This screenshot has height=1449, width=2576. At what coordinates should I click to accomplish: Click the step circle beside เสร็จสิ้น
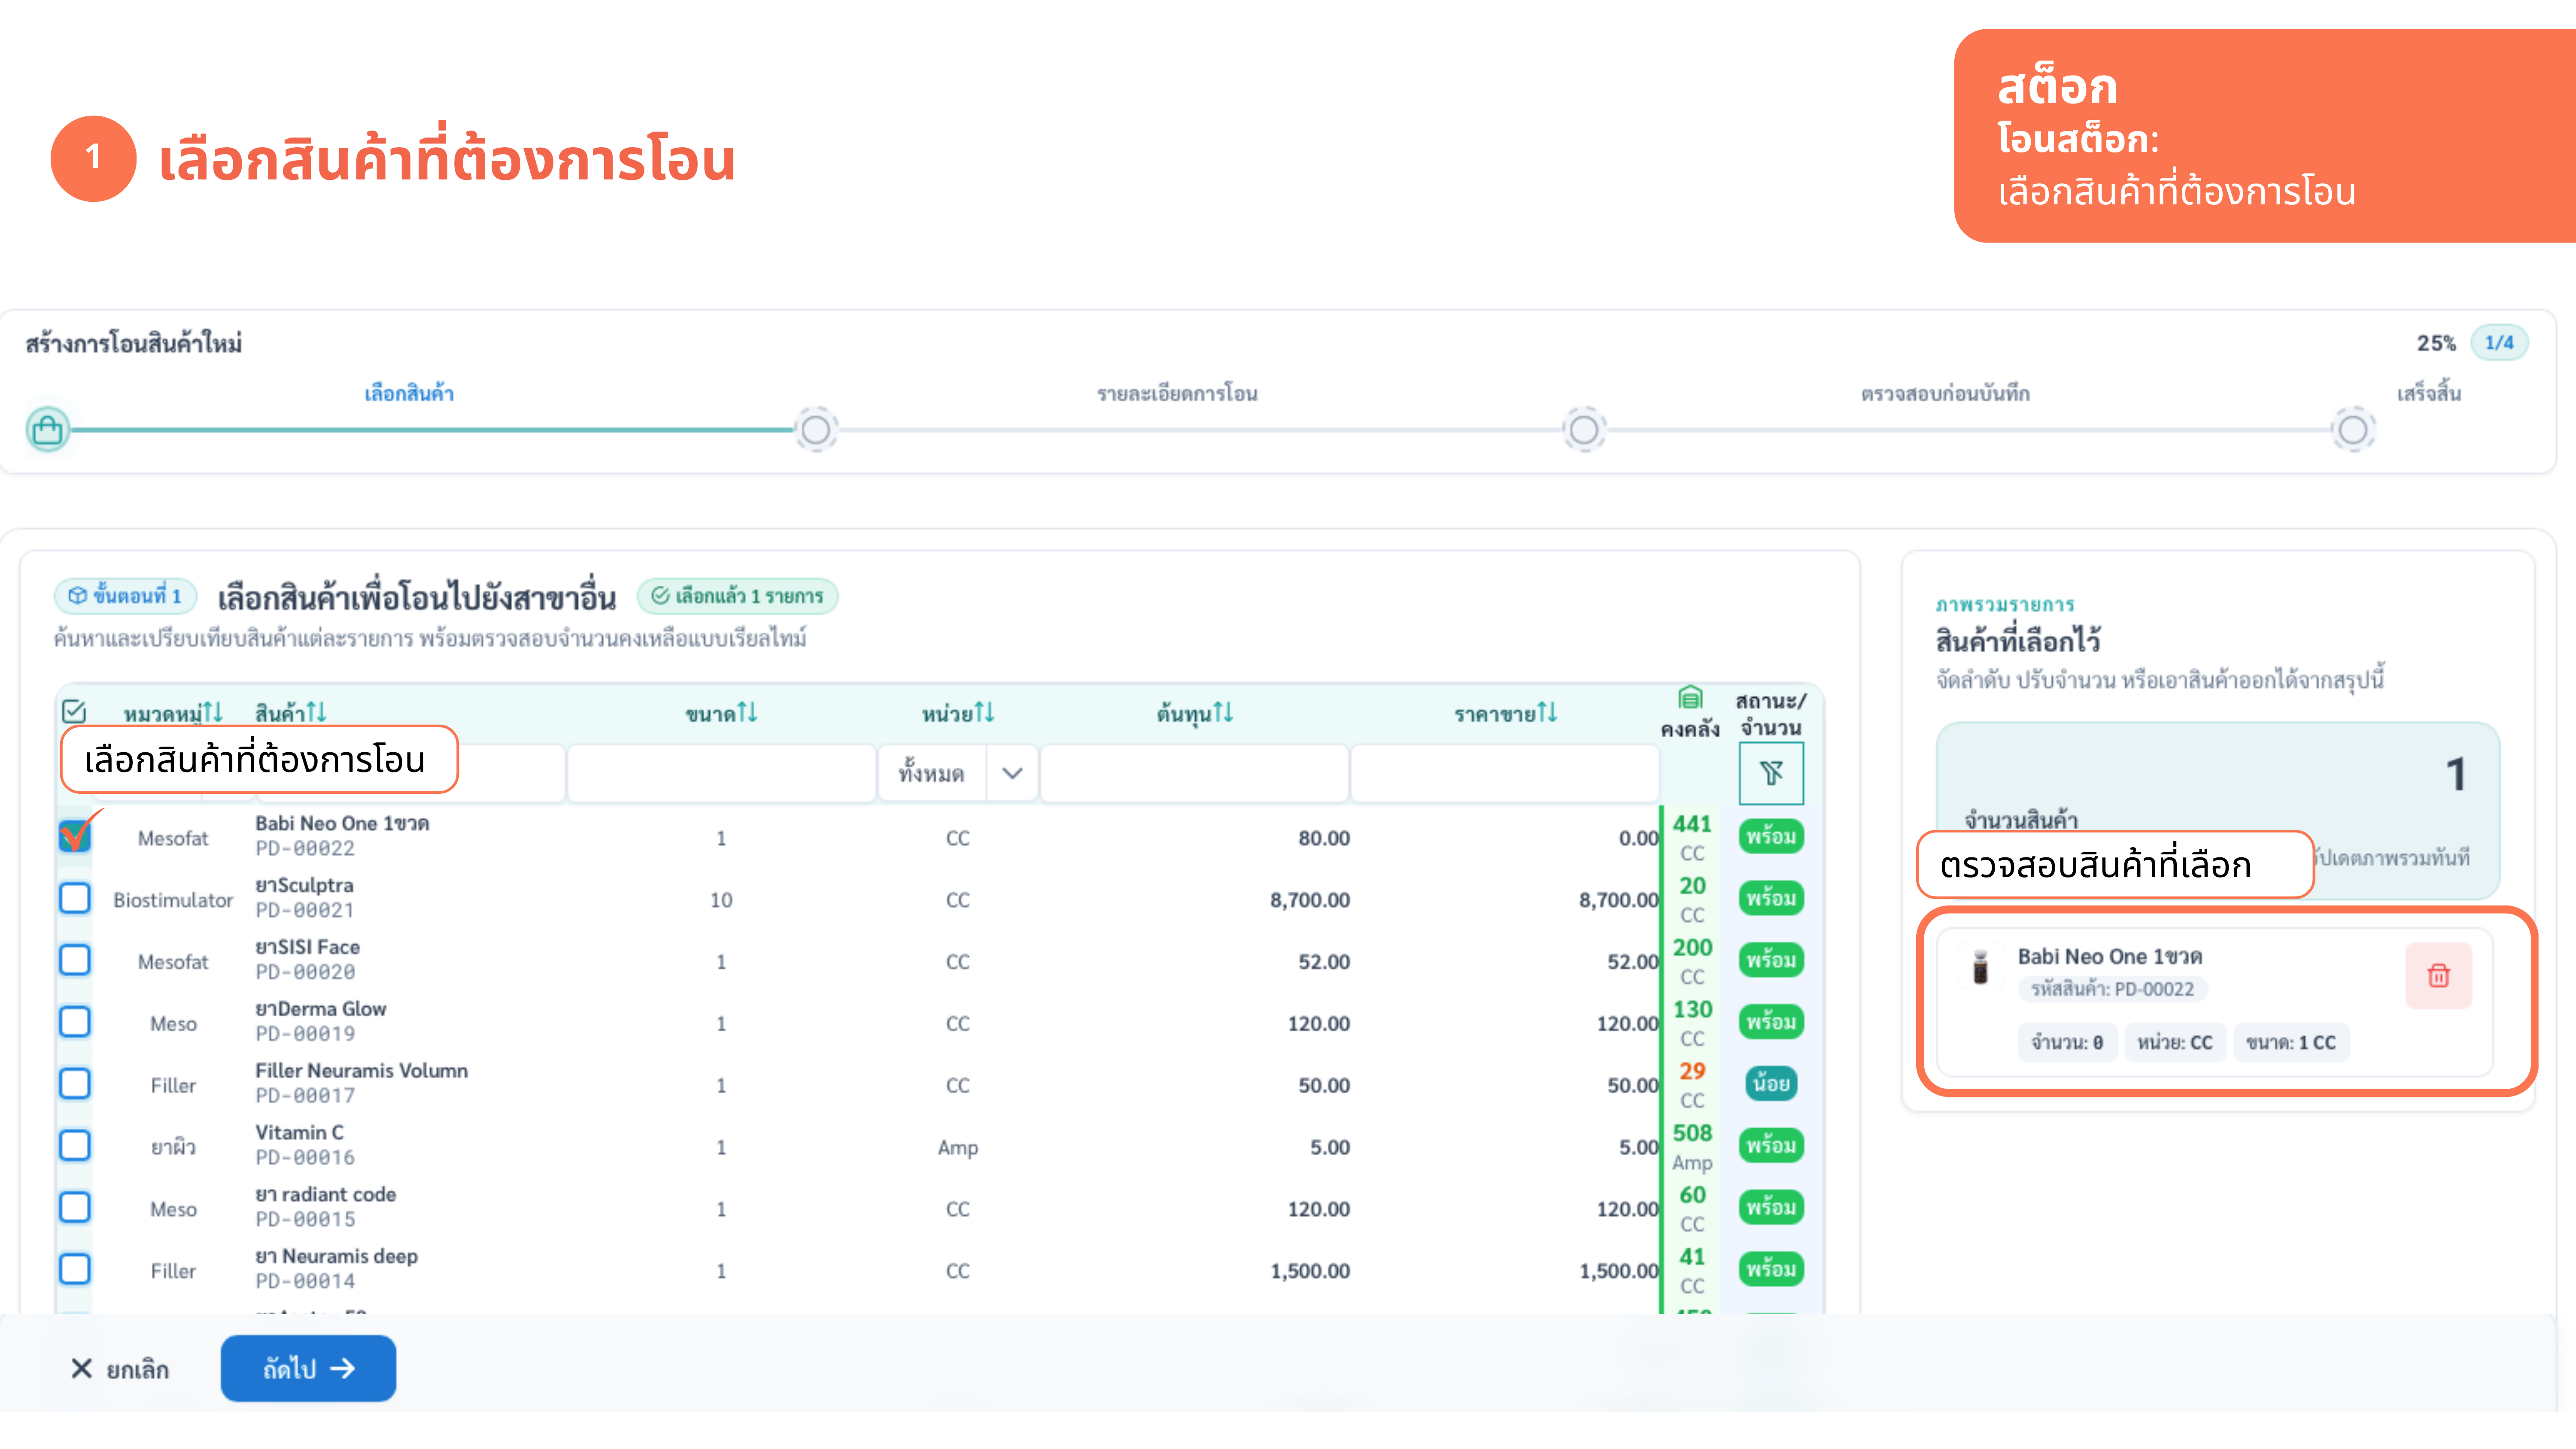[x=2353, y=430]
